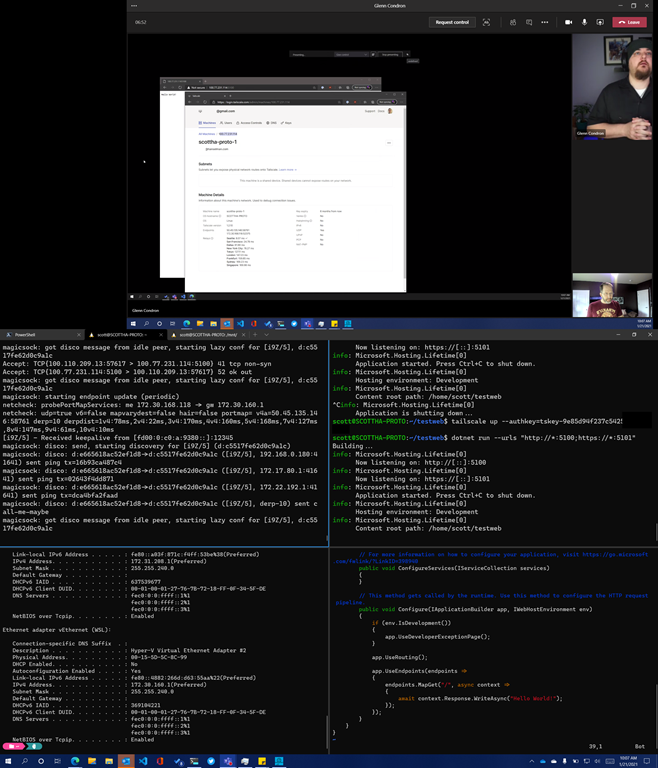Open volume control in system tray
This screenshot has width=658, height=768.
[597, 761]
